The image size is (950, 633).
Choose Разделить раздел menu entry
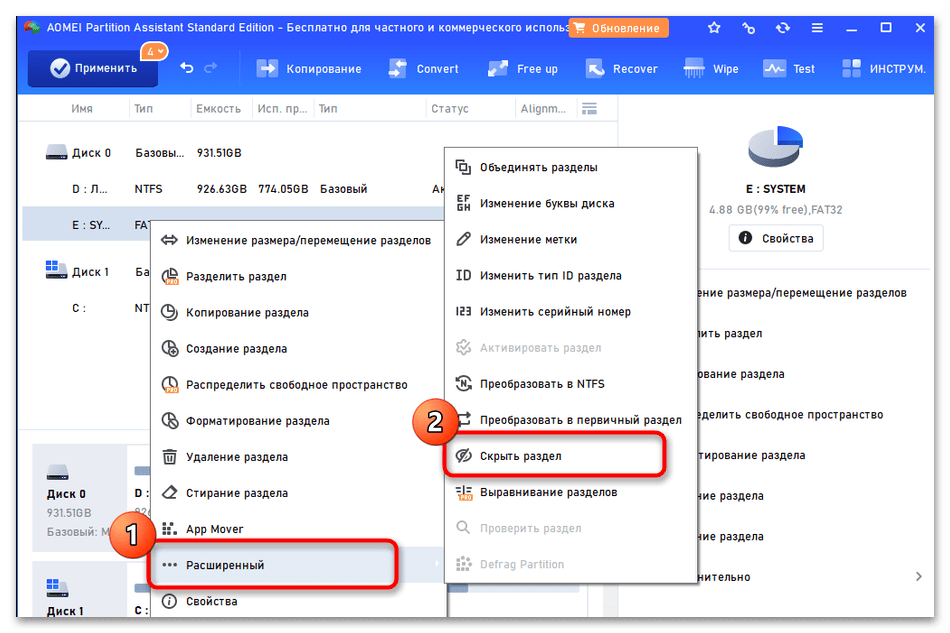298,277
